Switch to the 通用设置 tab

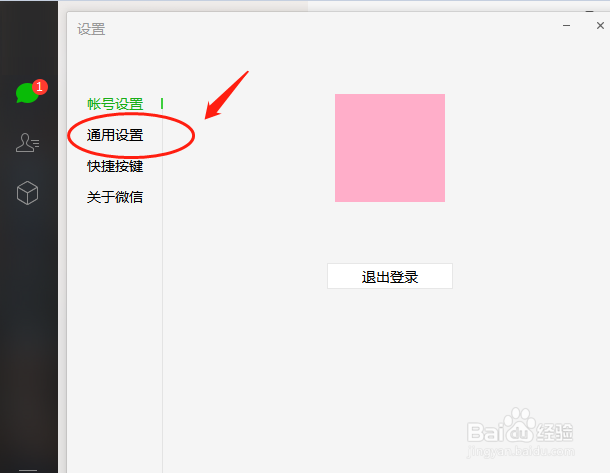tap(115, 135)
